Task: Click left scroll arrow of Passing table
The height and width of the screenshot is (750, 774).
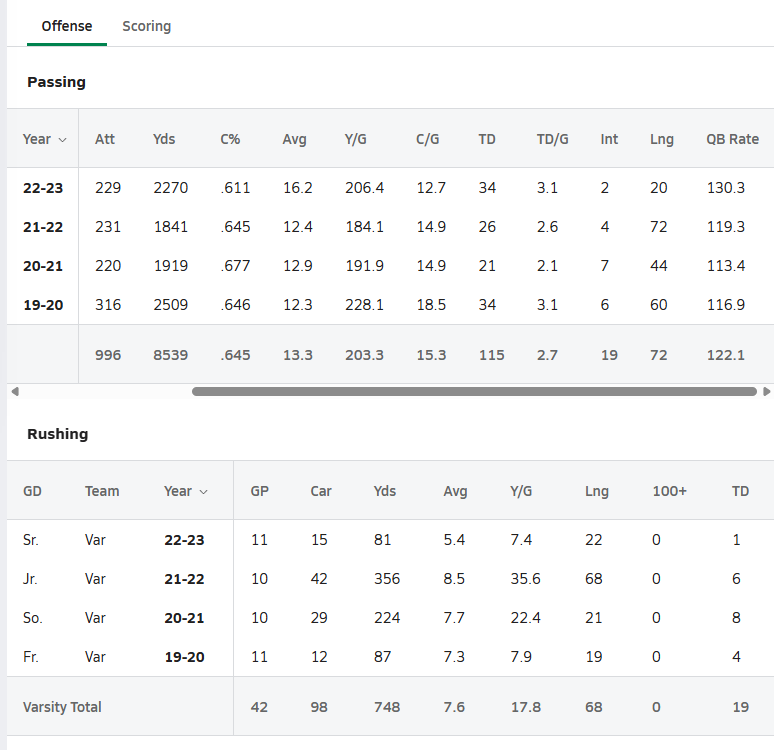Action: pos(15,392)
